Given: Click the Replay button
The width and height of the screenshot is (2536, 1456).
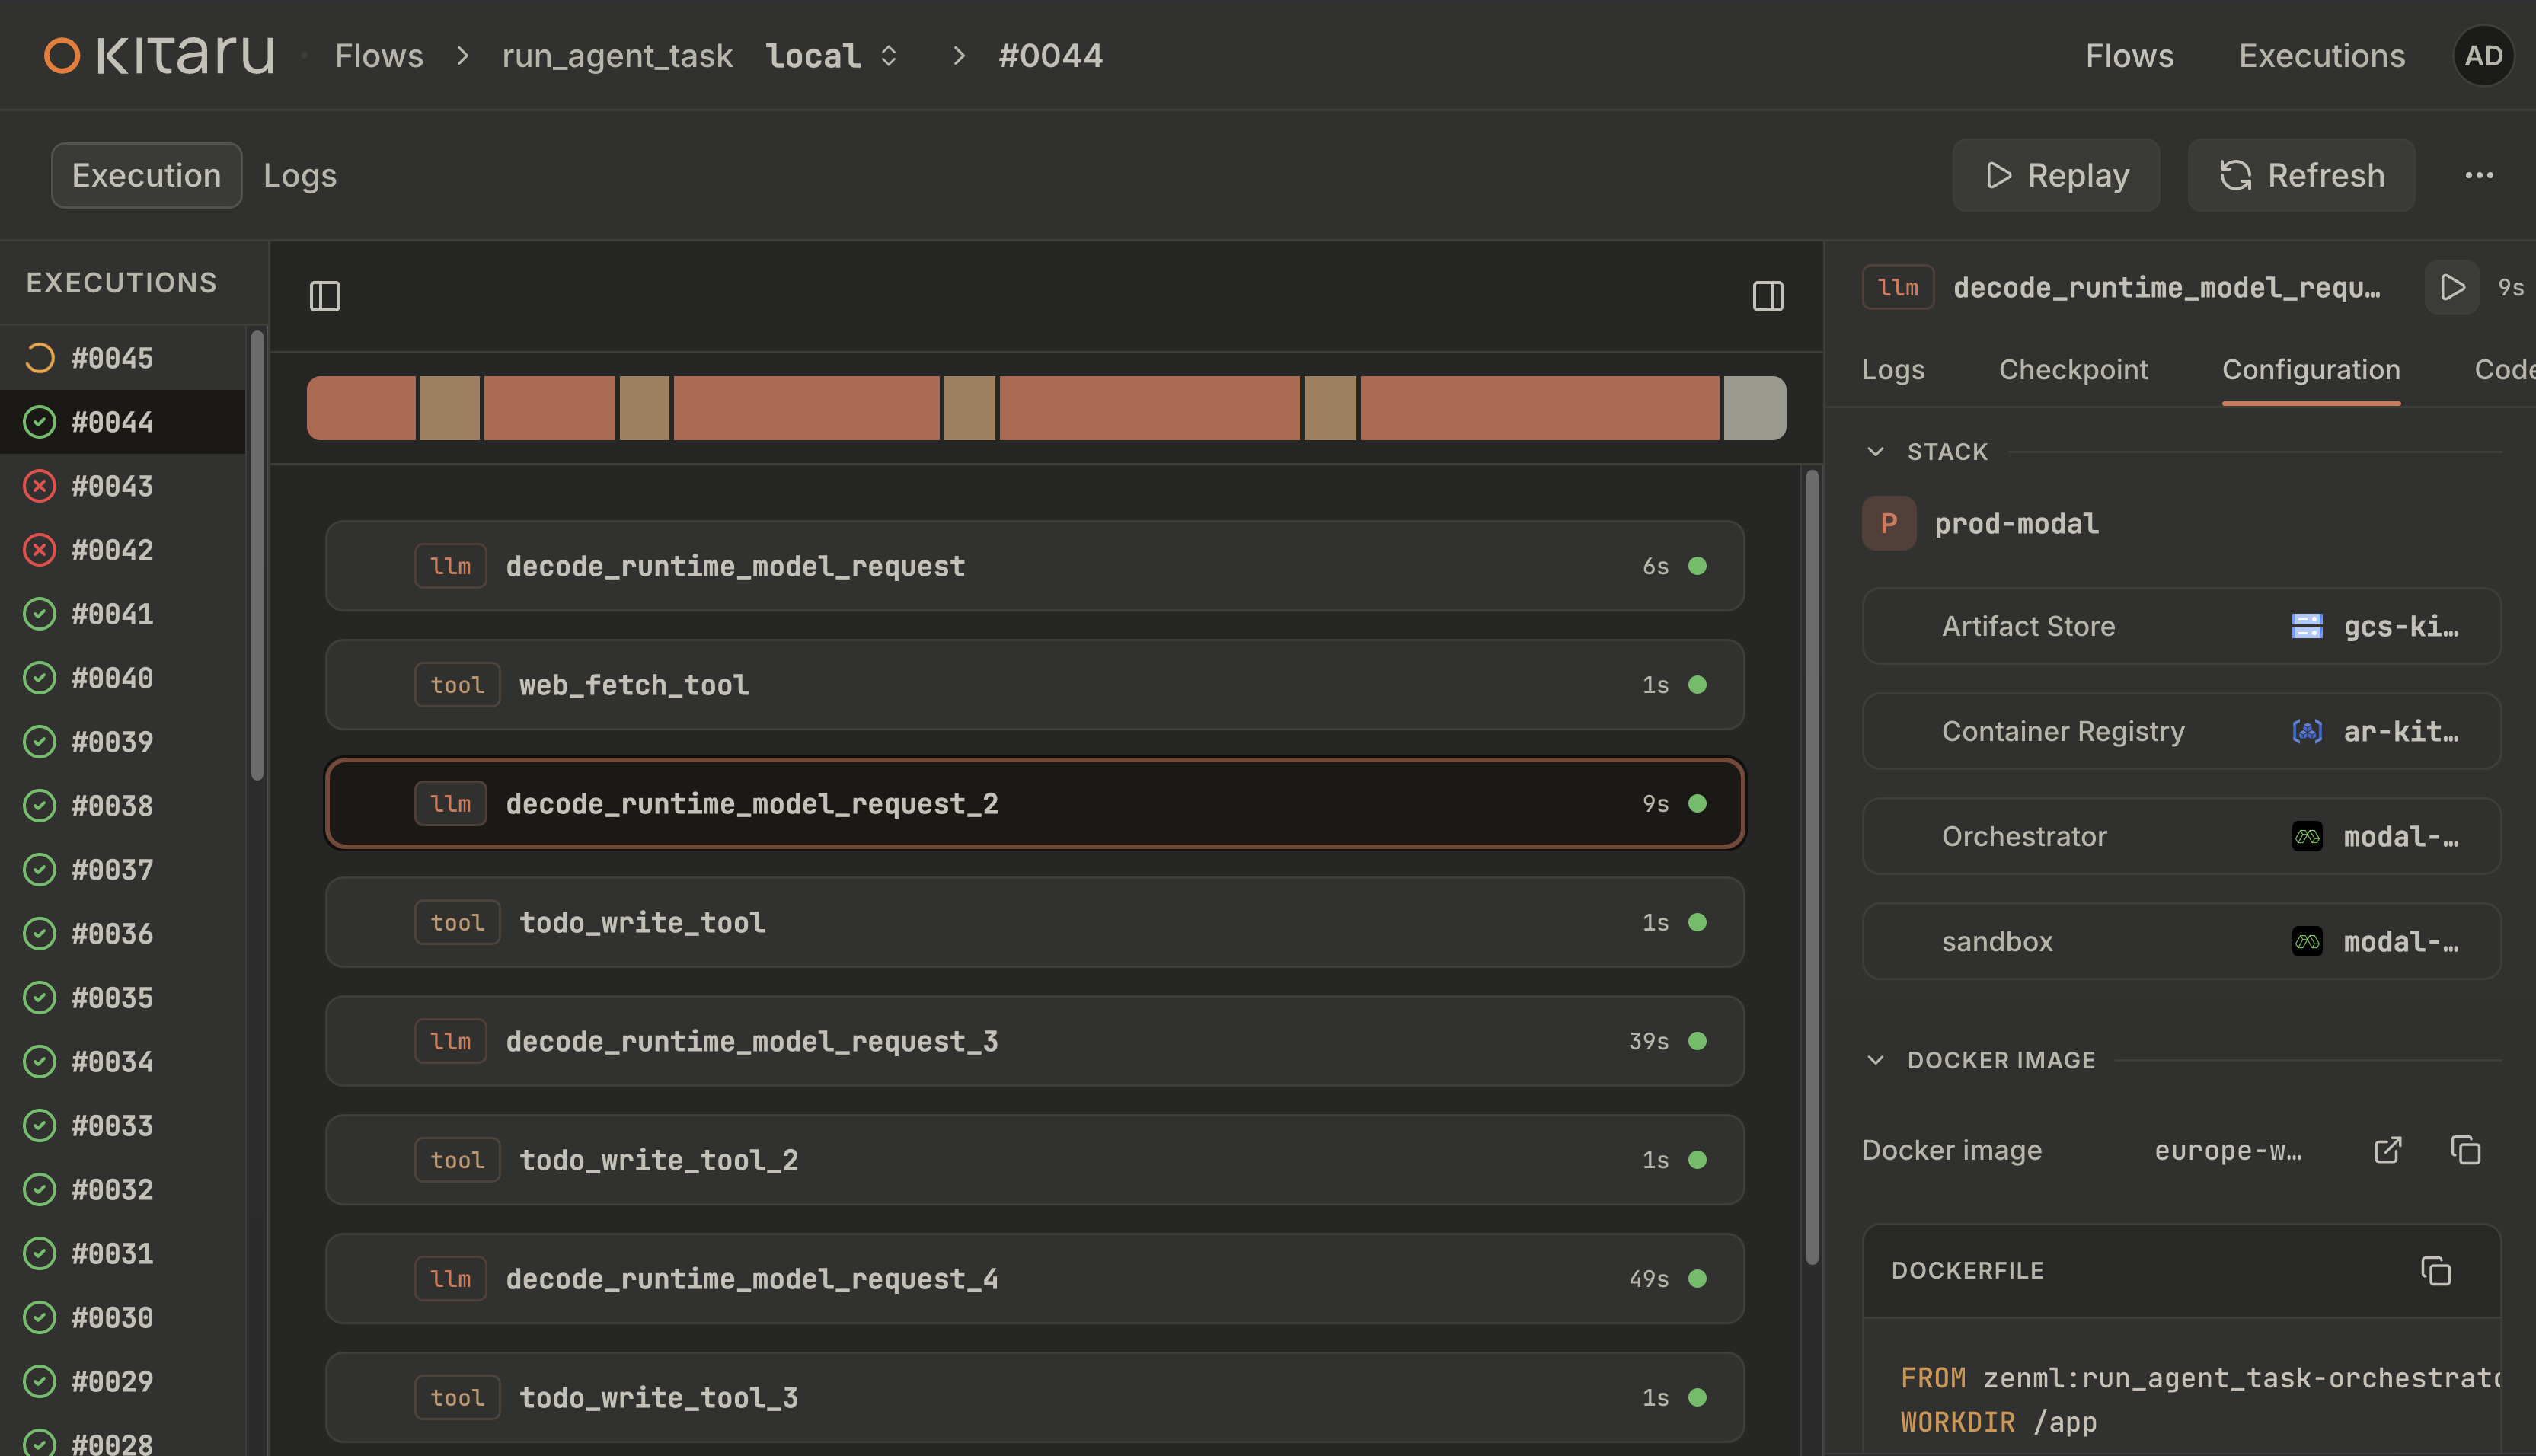Looking at the screenshot, I should 2055,175.
